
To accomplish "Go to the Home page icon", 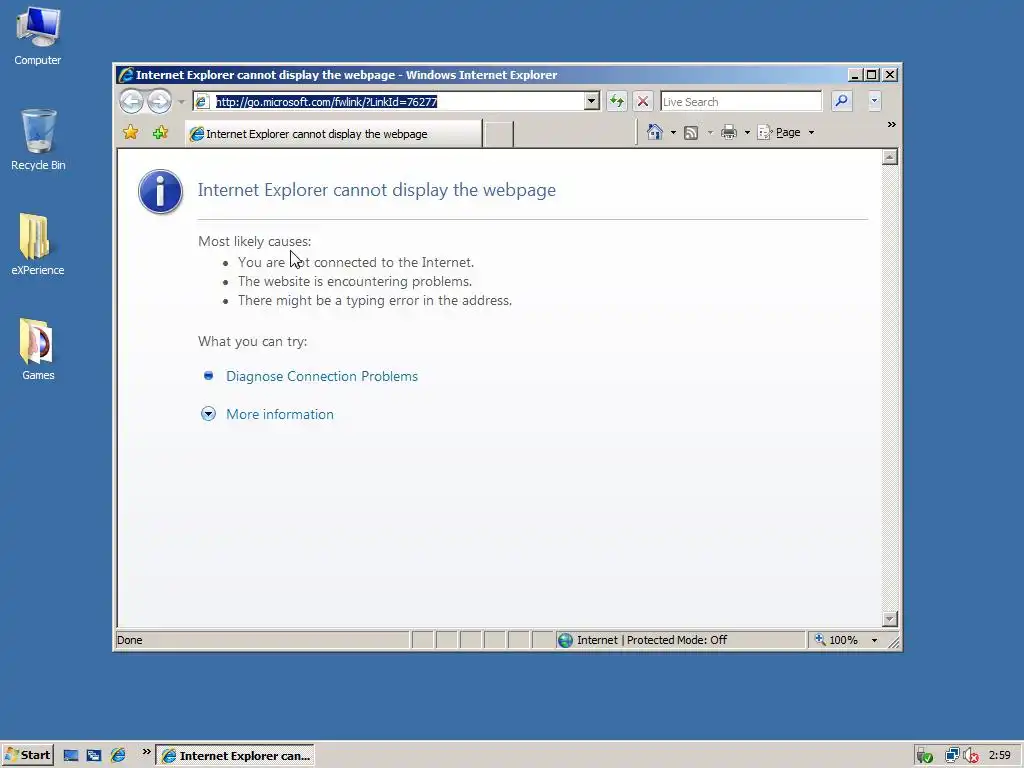I will click(x=654, y=132).
